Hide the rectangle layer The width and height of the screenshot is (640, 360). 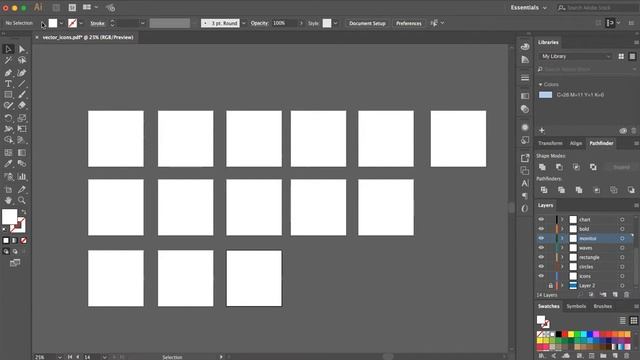pyautogui.click(x=541, y=257)
